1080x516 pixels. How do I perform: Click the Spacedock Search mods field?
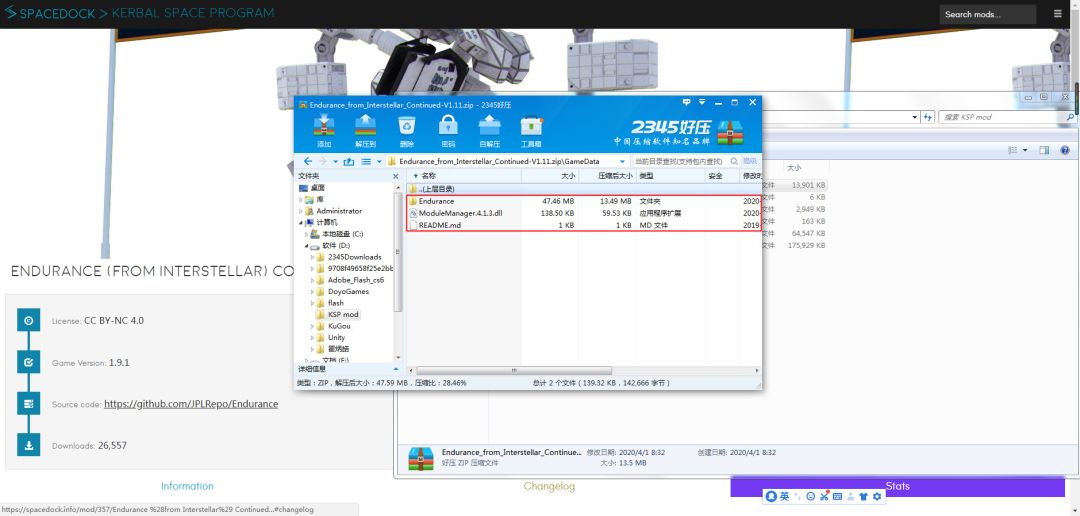coord(988,14)
